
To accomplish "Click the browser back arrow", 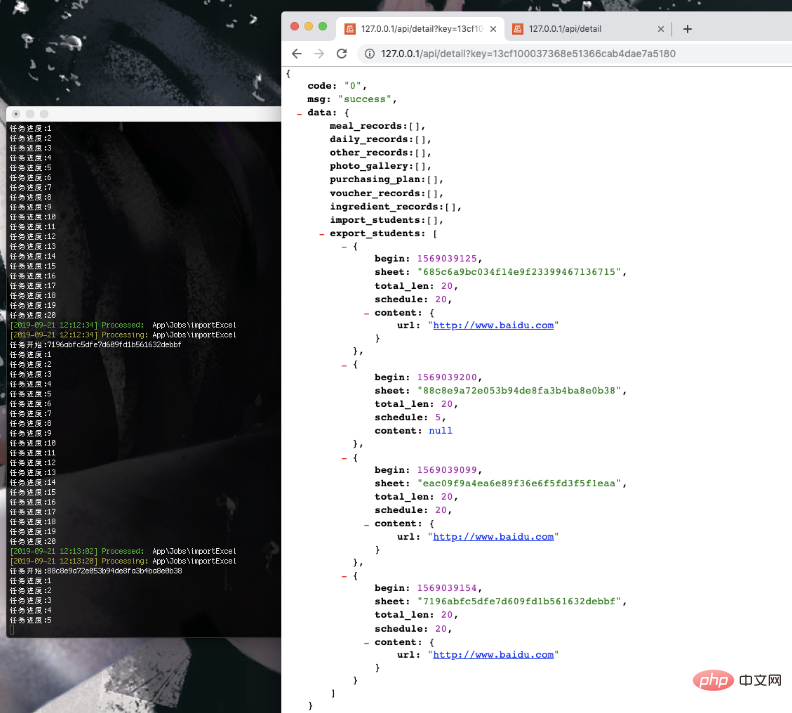I will click(297, 53).
